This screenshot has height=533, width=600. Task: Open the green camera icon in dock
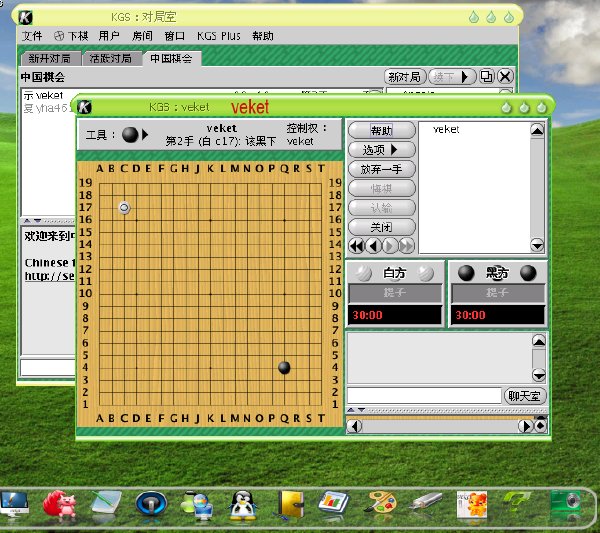[565, 504]
